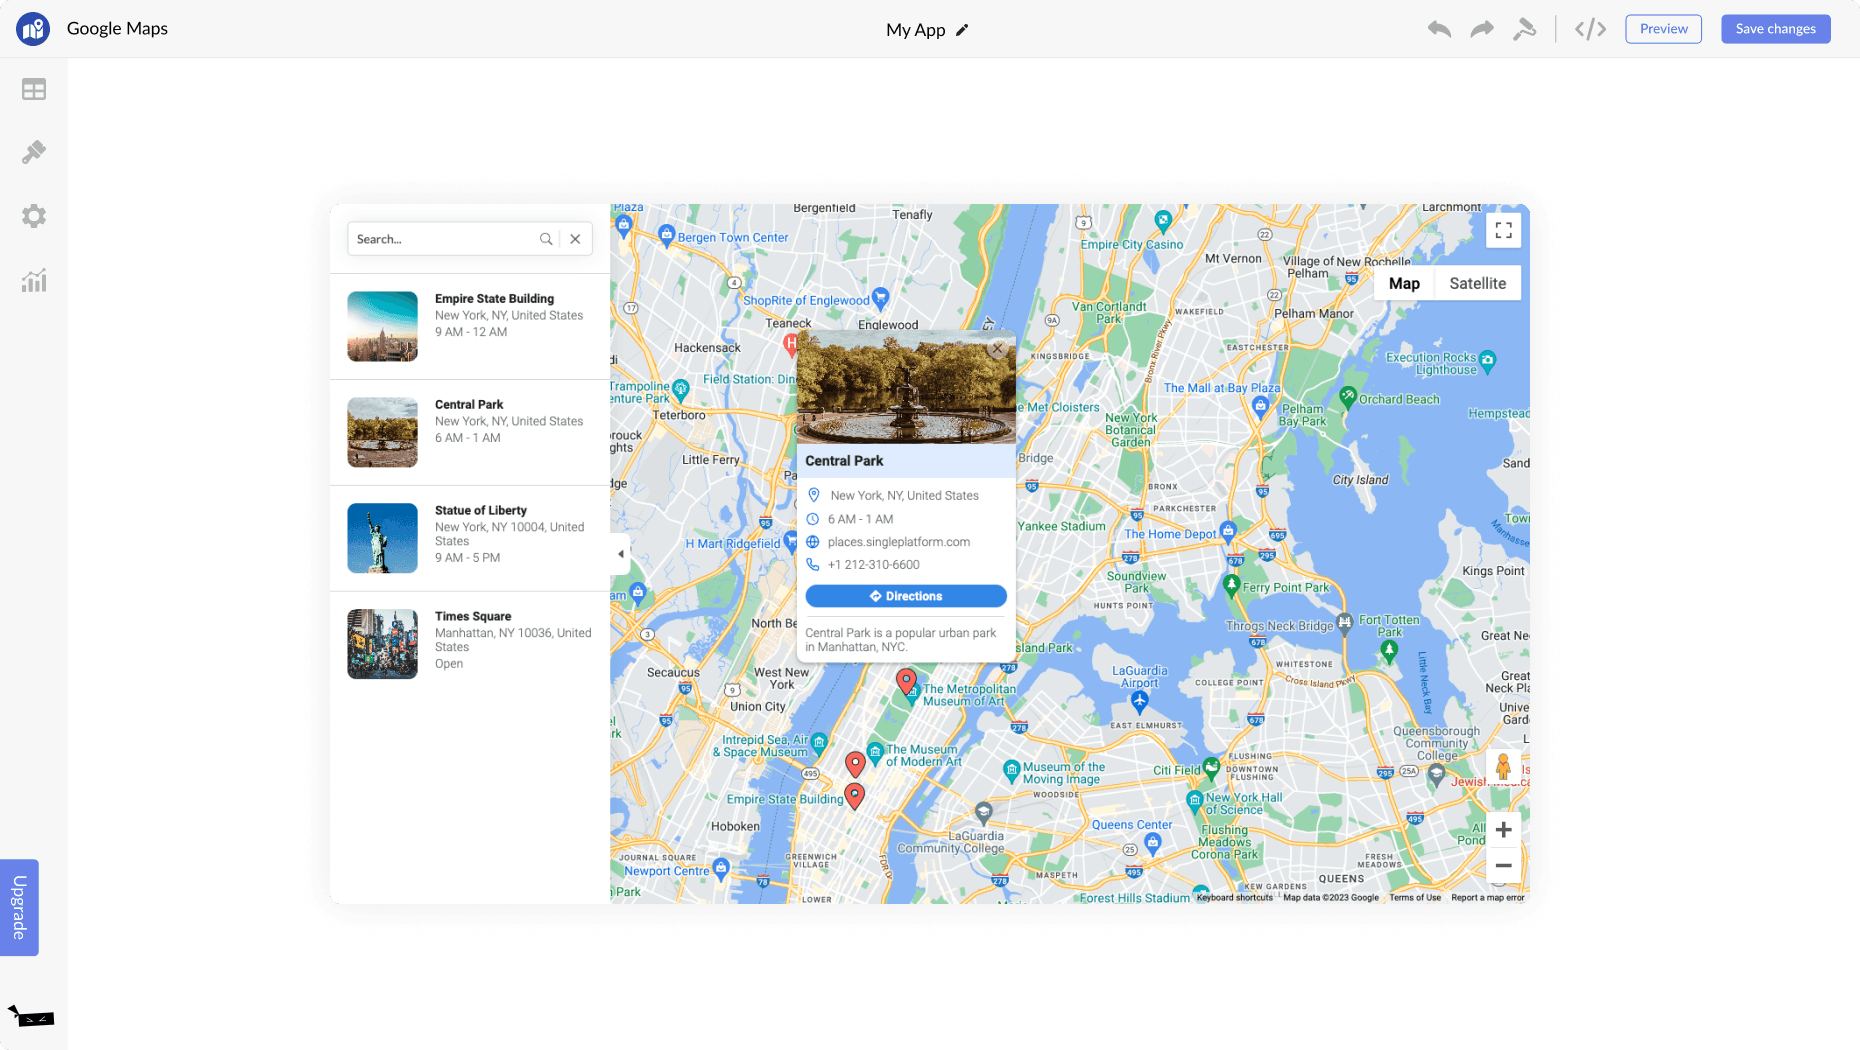1860x1050 pixels.
Task: Click Central Park popup photo
Action: (906, 388)
